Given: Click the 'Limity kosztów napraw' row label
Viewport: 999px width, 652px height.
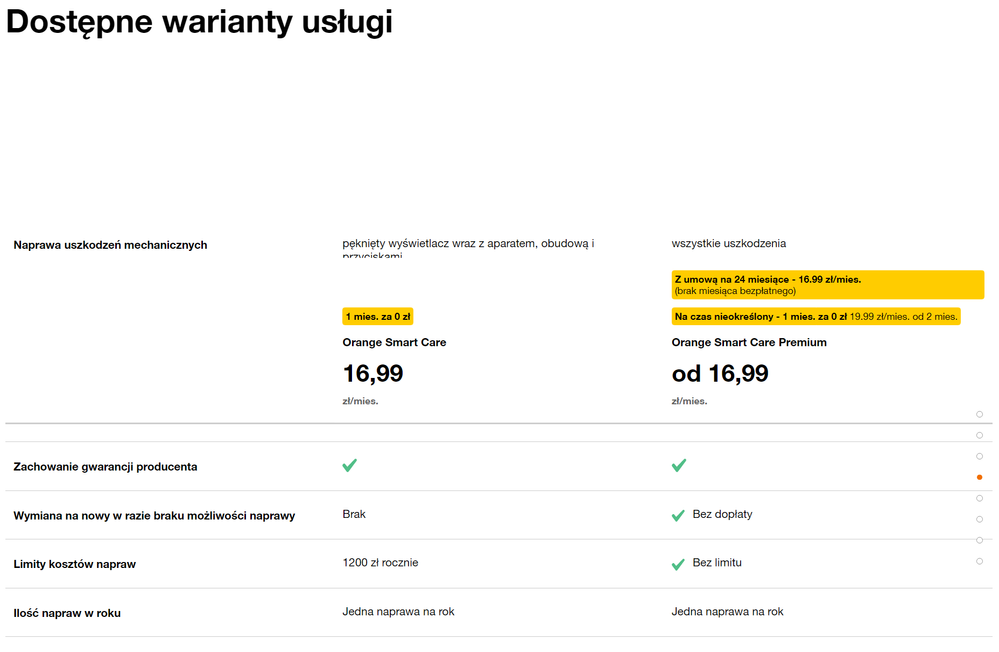Looking at the screenshot, I should click(75, 564).
